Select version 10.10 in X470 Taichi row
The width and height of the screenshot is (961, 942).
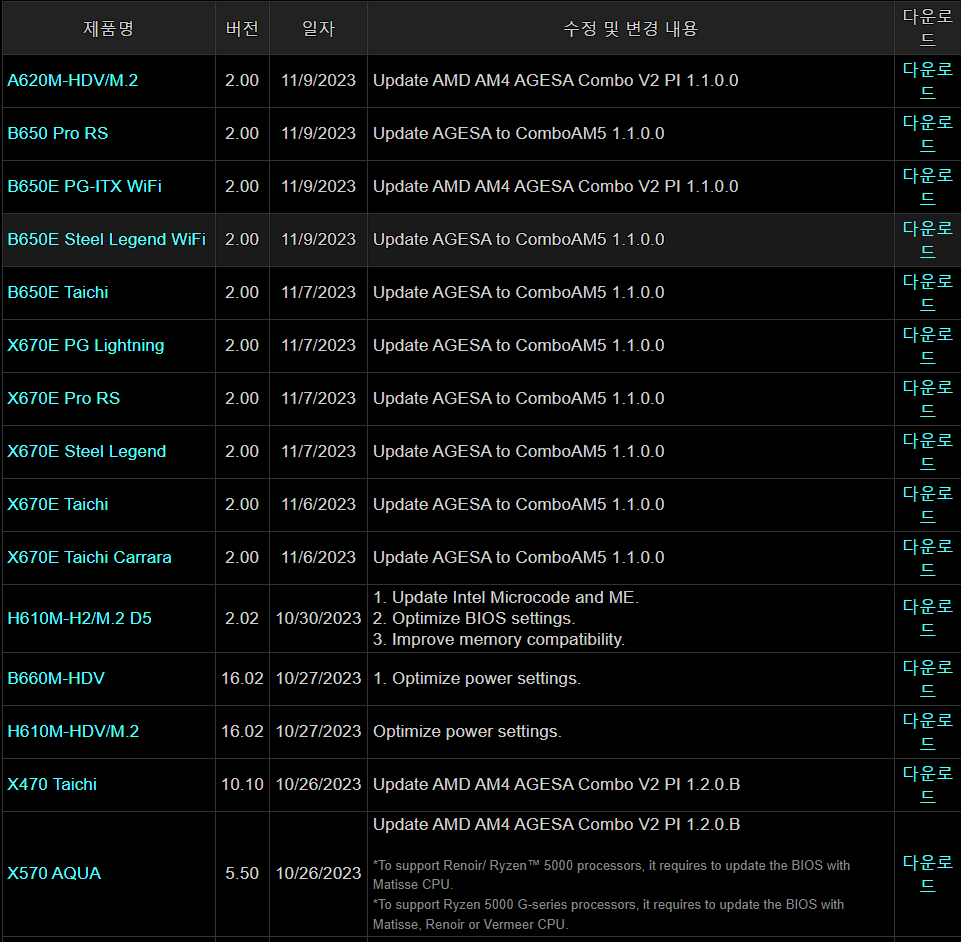[x=242, y=784]
